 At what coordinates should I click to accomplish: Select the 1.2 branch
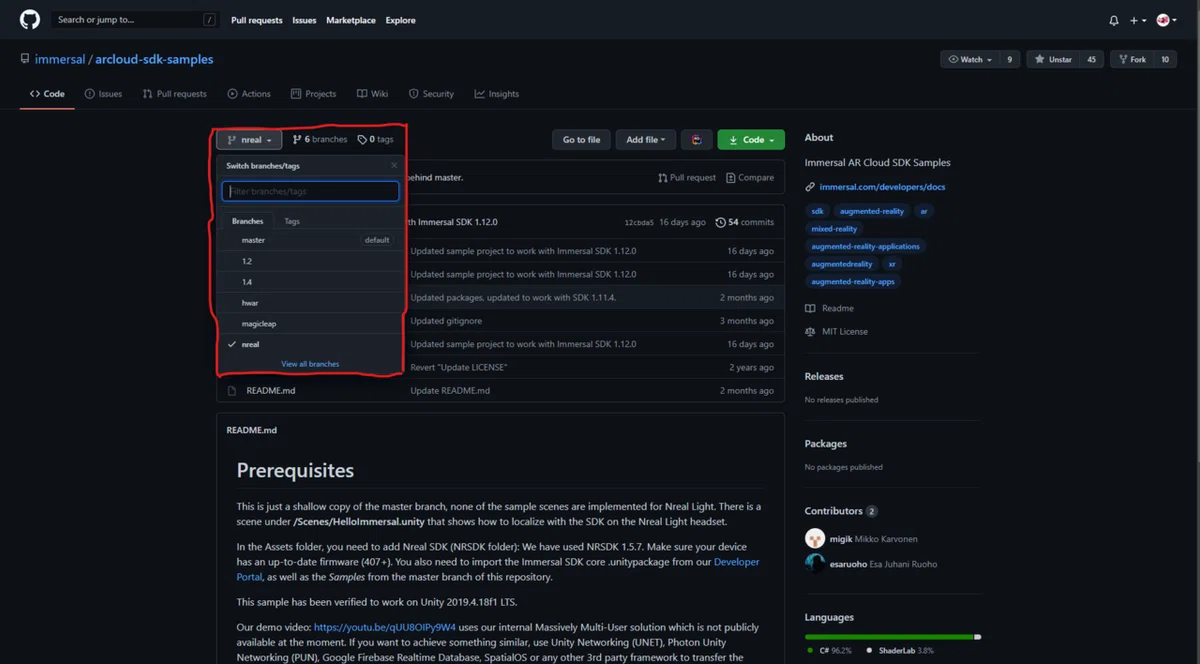pos(310,261)
